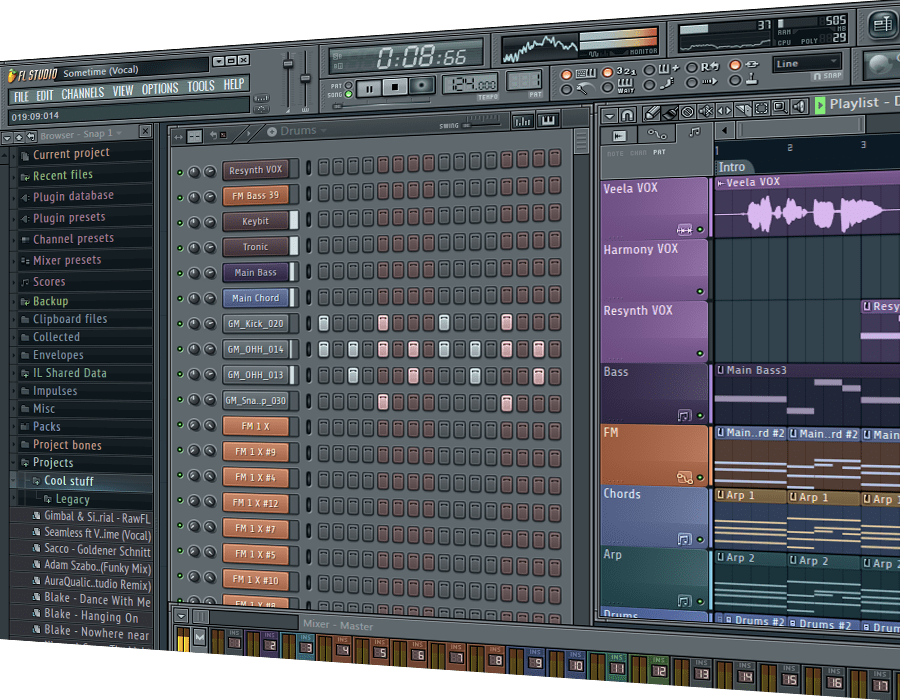Open the Browser options menu arrow

pyautogui.click(x=7, y=138)
